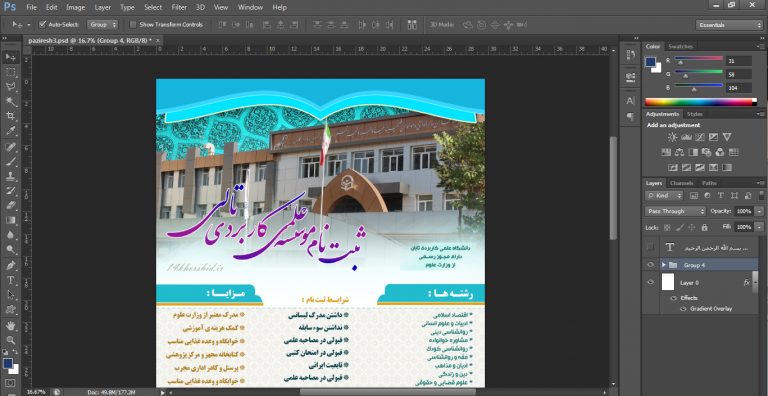
Task: Switch to the Paths tab
Action: click(x=709, y=183)
